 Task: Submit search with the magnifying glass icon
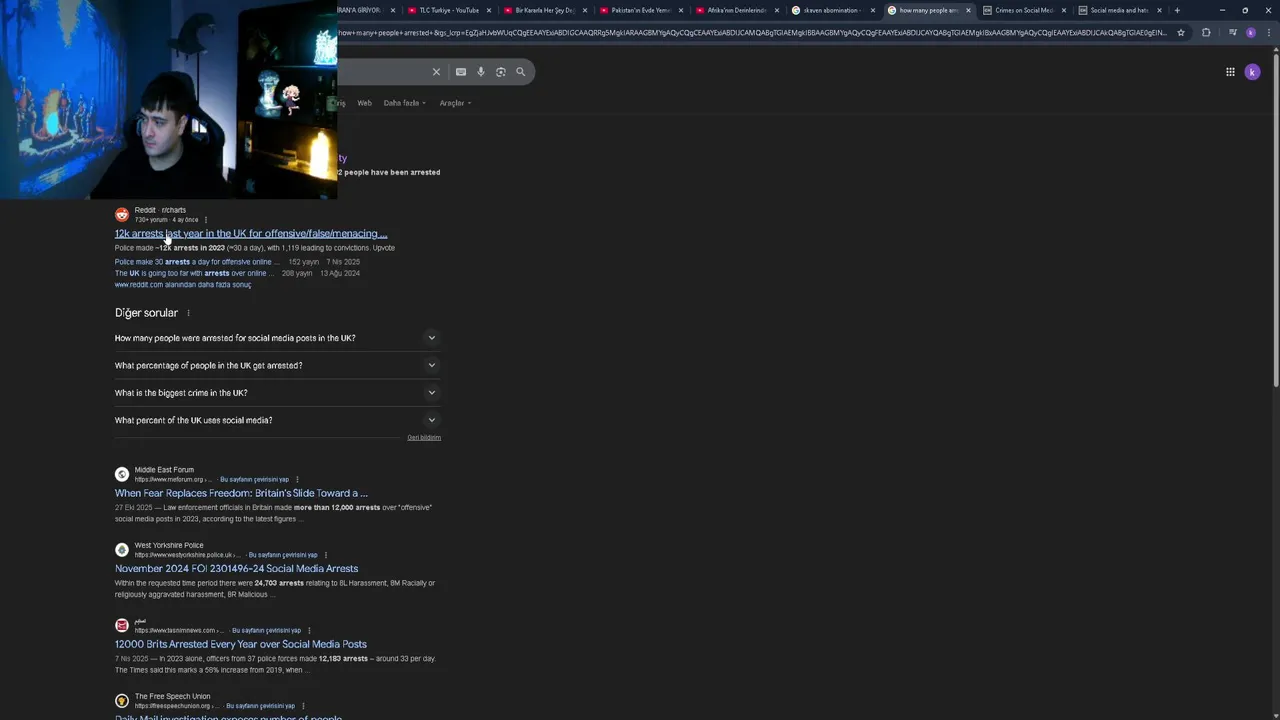pyautogui.click(x=521, y=72)
